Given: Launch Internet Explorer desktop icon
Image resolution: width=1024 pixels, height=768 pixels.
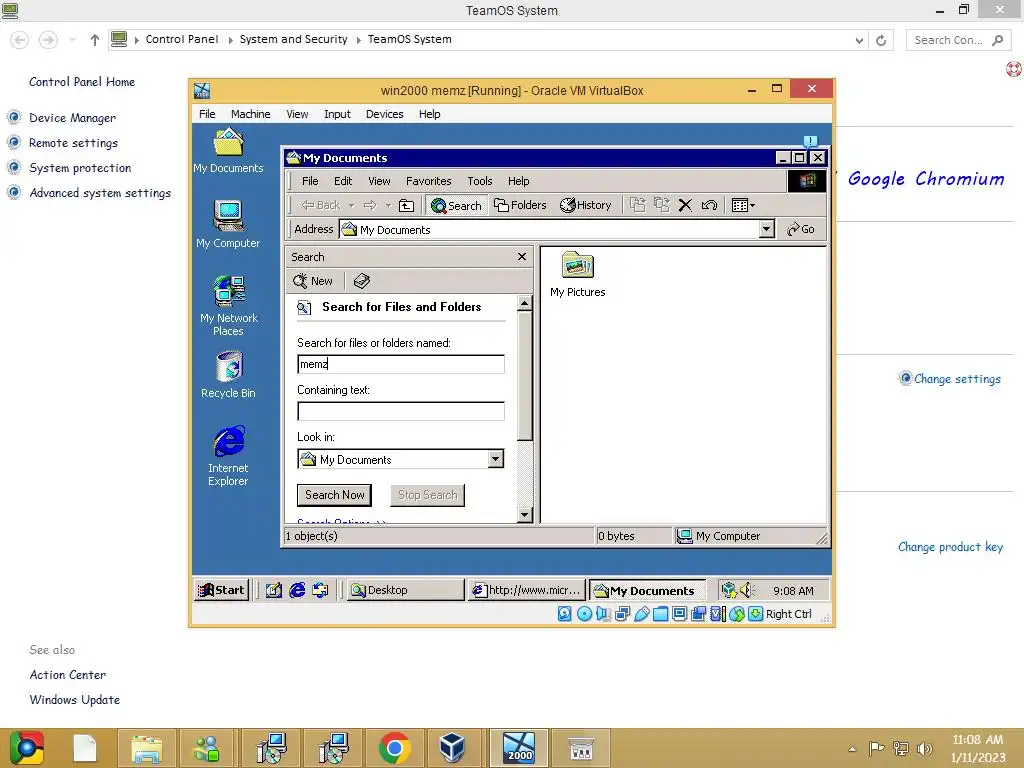Looking at the screenshot, I should 228,456.
